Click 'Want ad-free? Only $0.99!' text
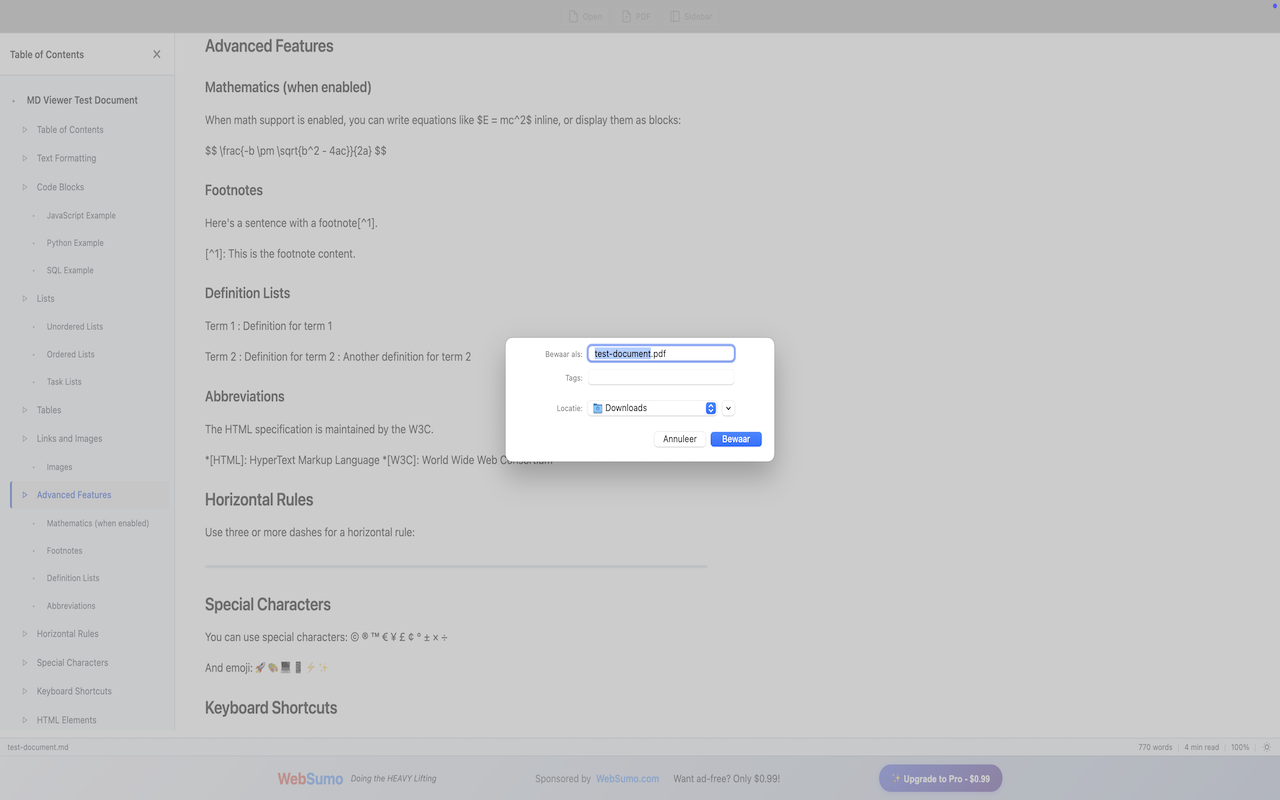This screenshot has height=800, width=1280. 727,778
